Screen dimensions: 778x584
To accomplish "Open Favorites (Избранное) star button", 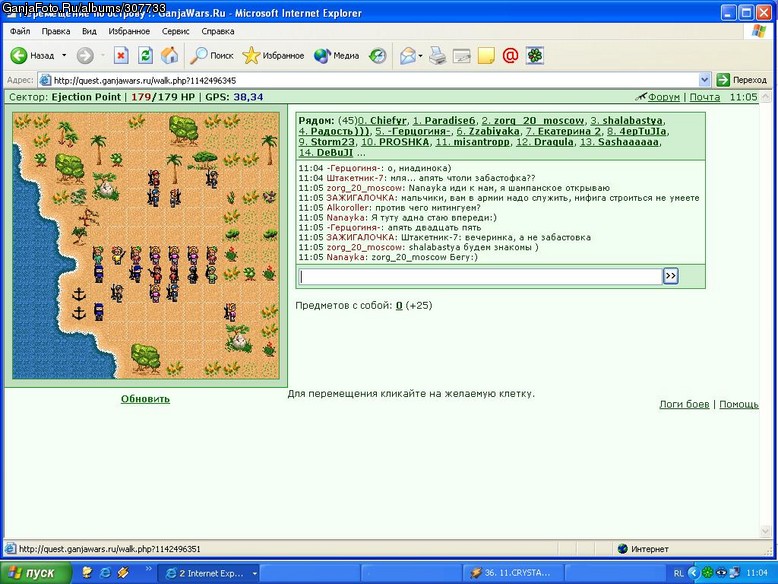I will click(x=273, y=56).
